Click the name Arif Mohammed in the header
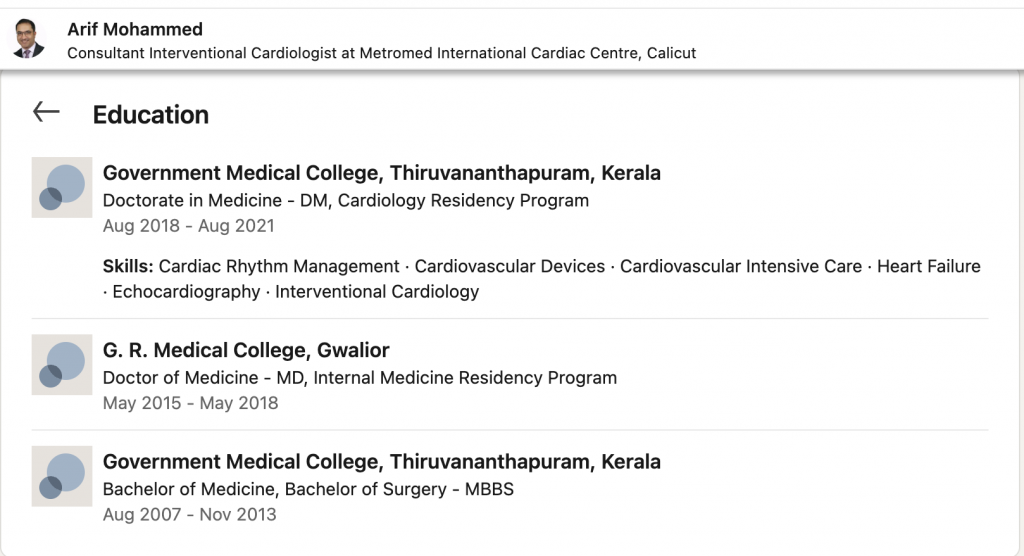Image resolution: width=1024 pixels, height=556 pixels. pos(135,29)
